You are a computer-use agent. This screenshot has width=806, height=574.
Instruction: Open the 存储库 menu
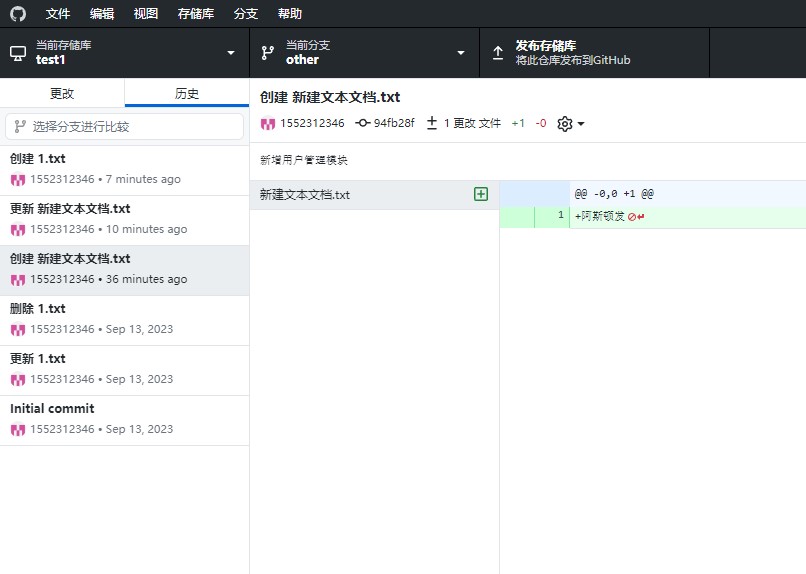[x=195, y=14]
